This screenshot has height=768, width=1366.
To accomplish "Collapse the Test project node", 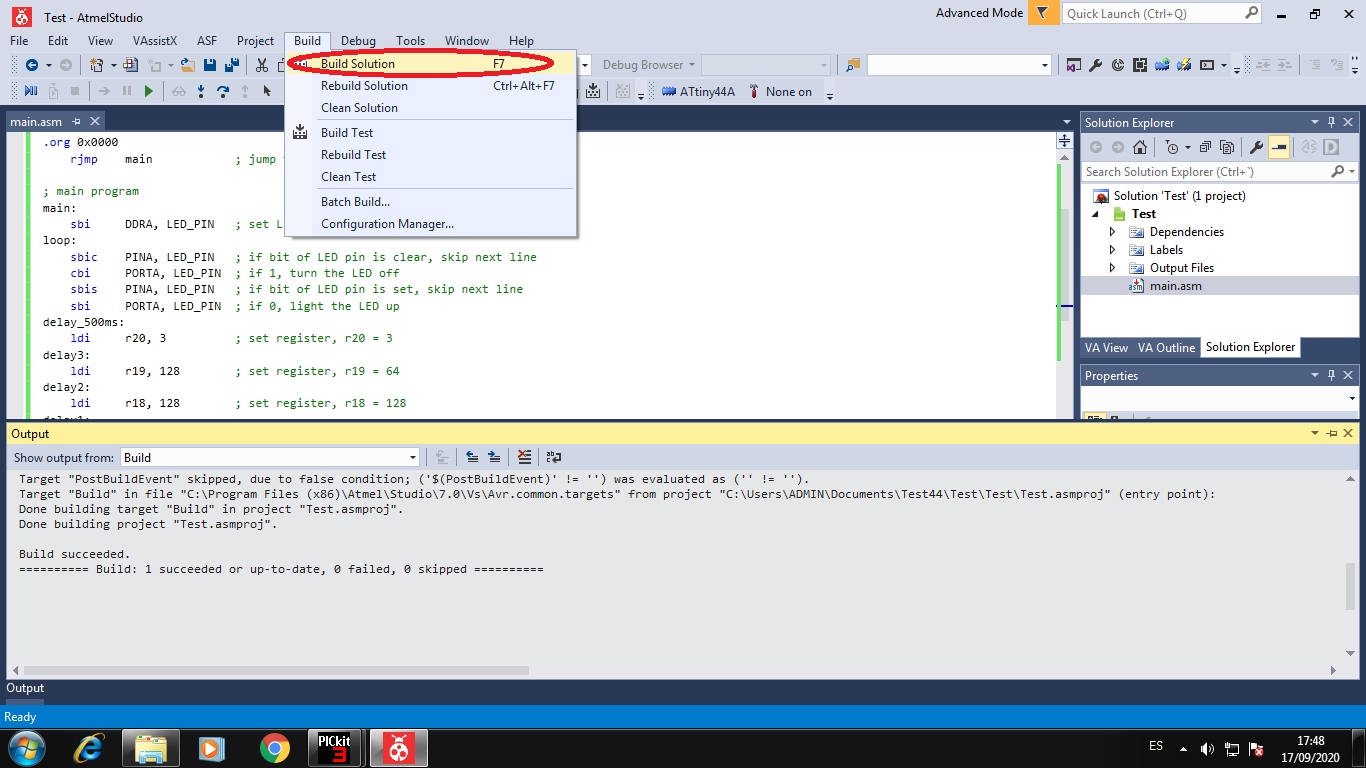I will coord(1095,214).
